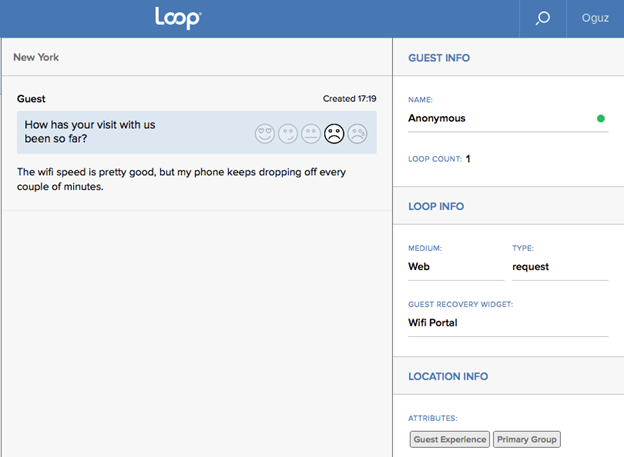Click the Guest Experience attribute tag
This screenshot has height=457, width=624.
pos(450,439)
